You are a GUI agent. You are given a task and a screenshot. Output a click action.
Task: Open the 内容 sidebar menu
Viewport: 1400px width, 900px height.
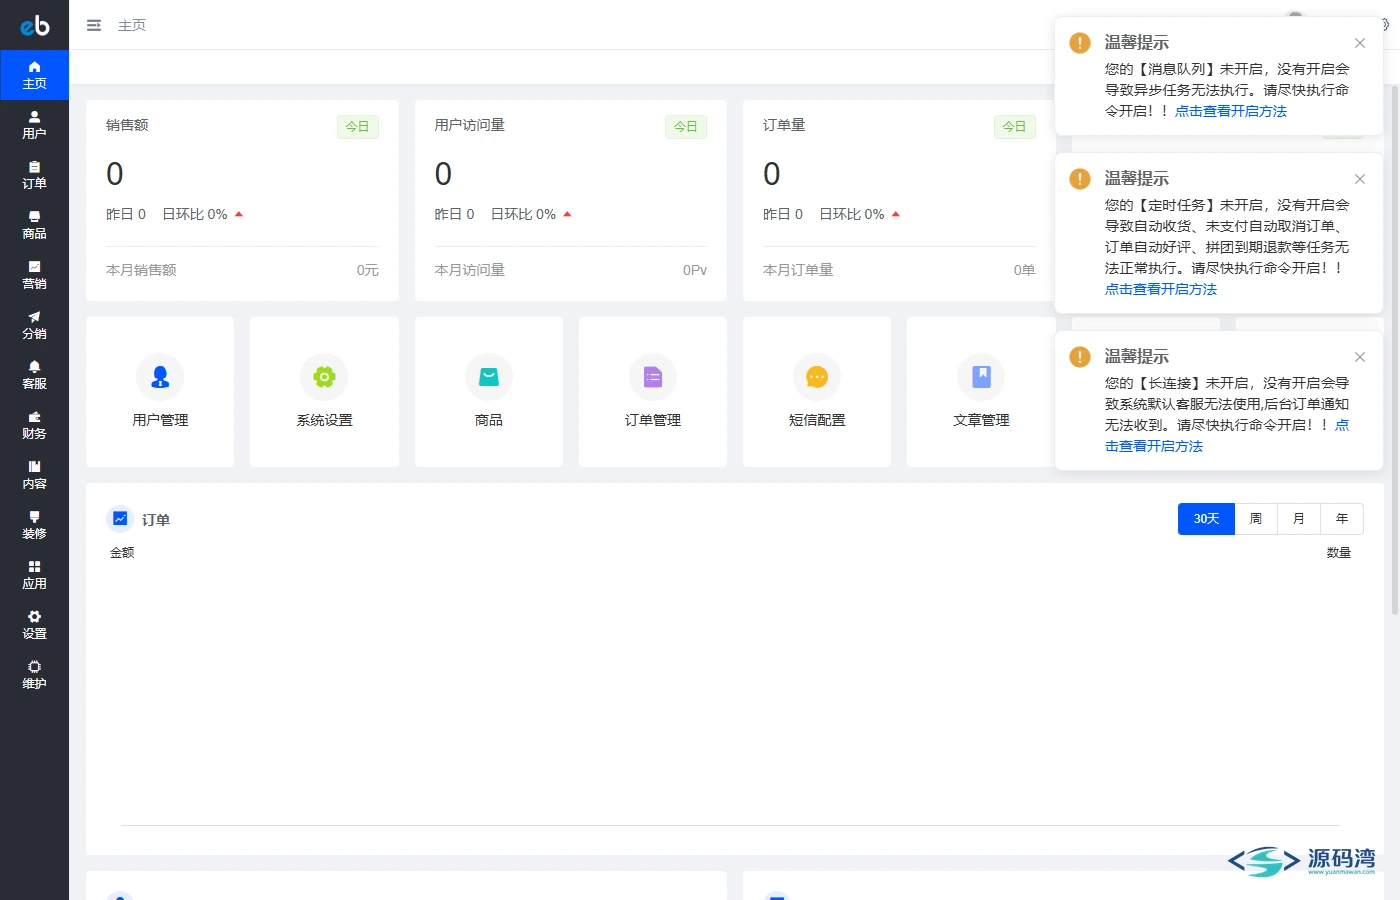(x=34, y=475)
